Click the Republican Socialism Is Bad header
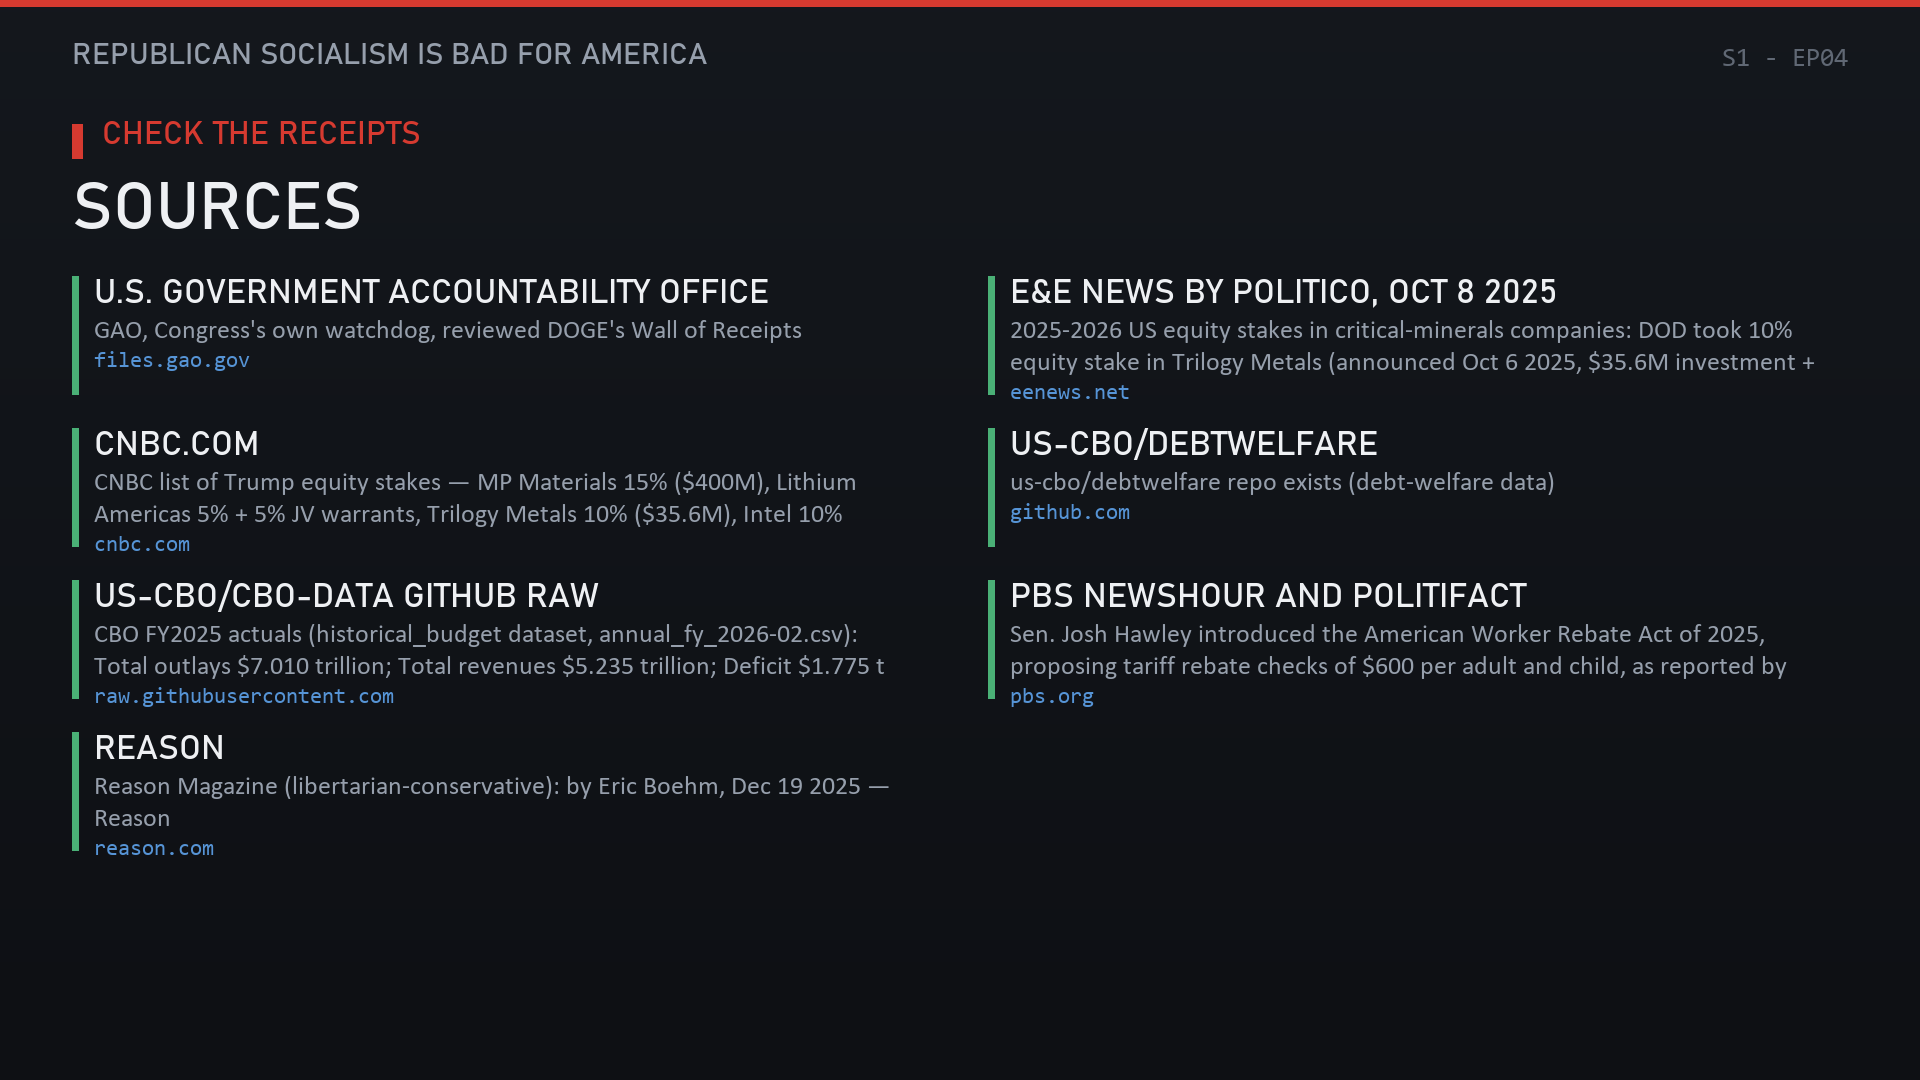 [390, 54]
